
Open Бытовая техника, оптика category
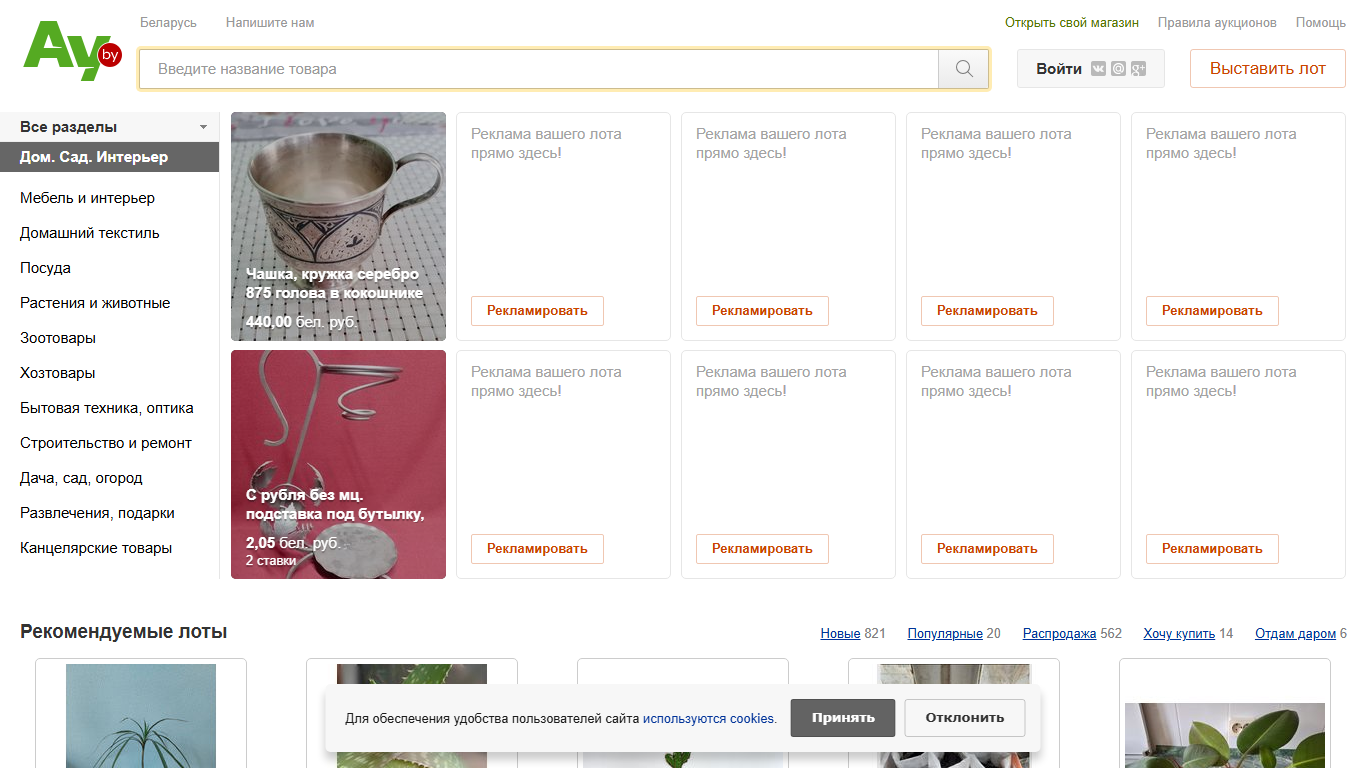107,408
